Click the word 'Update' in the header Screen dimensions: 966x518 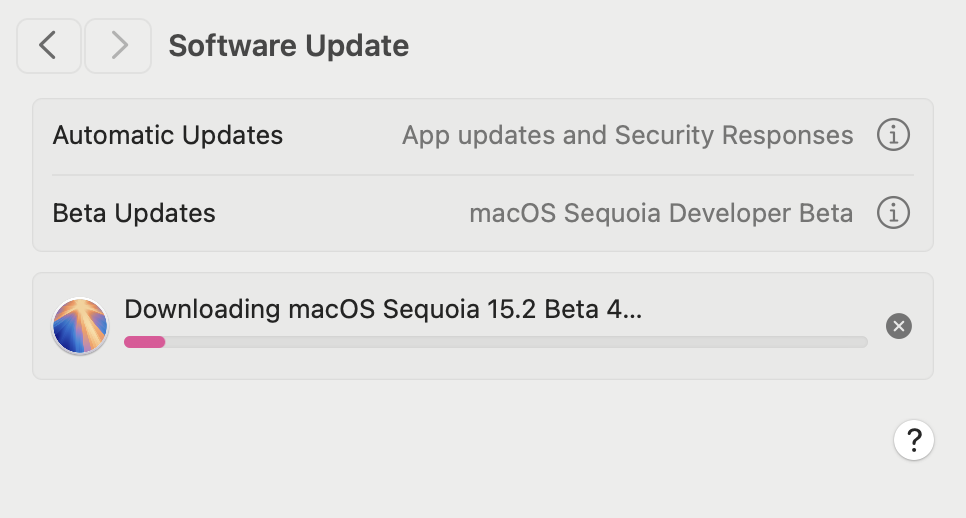(357, 46)
